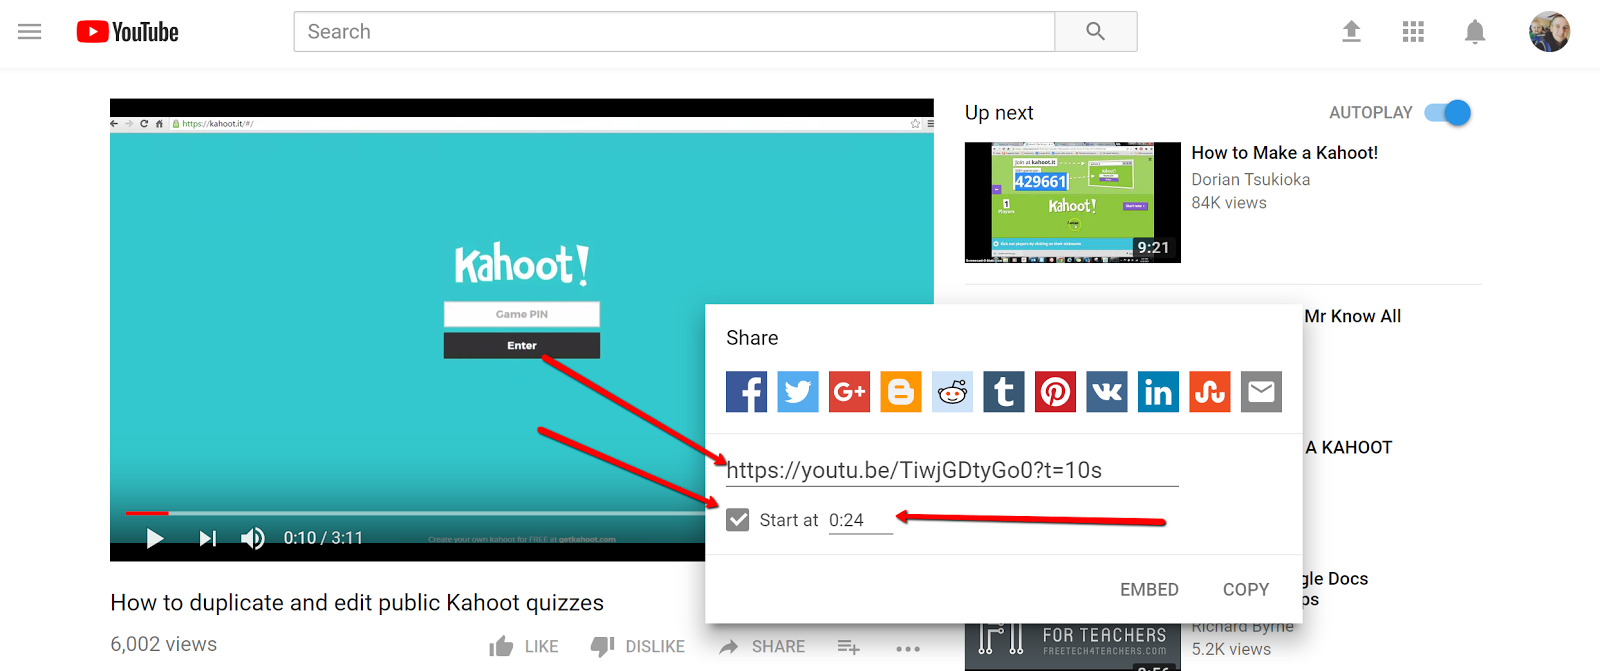Share to Blogger

tap(901, 392)
